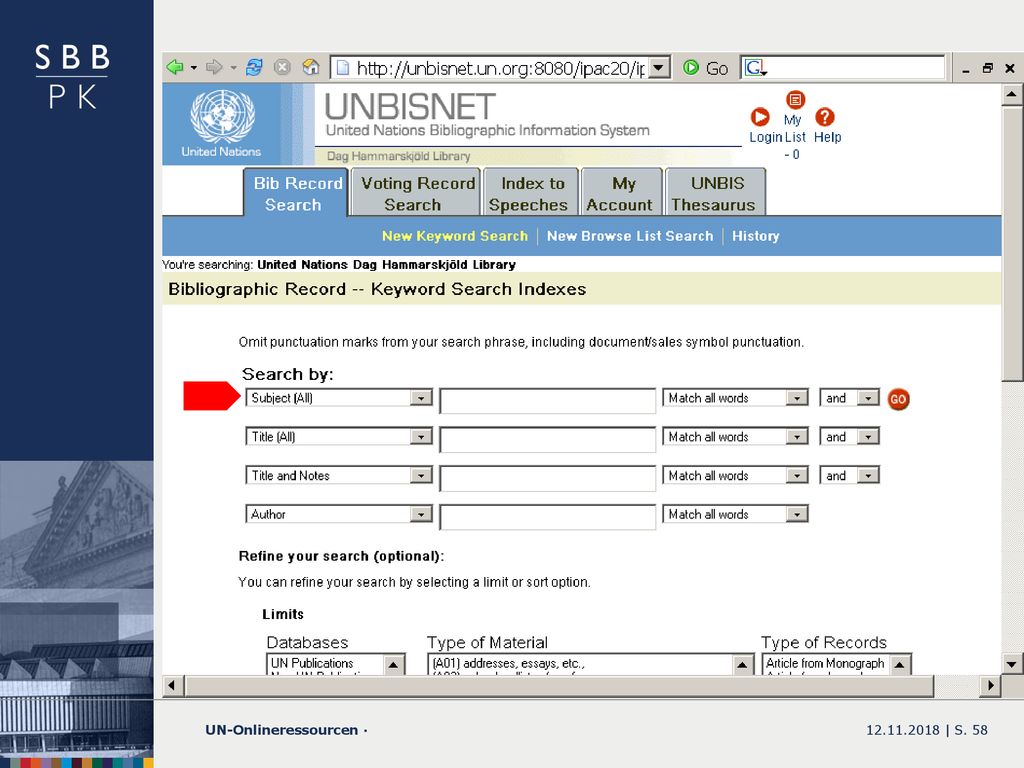Viewport: 1024px width, 768px height.
Task: Open Match all words dropdown in Title and Notes row
Action: point(797,475)
